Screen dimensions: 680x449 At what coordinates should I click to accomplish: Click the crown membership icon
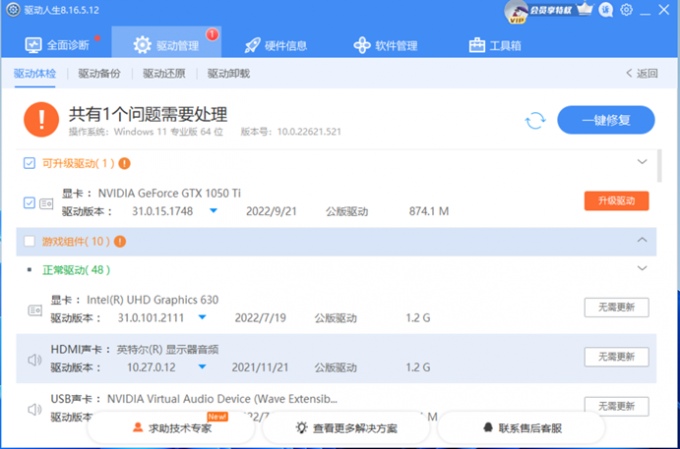[585, 9]
